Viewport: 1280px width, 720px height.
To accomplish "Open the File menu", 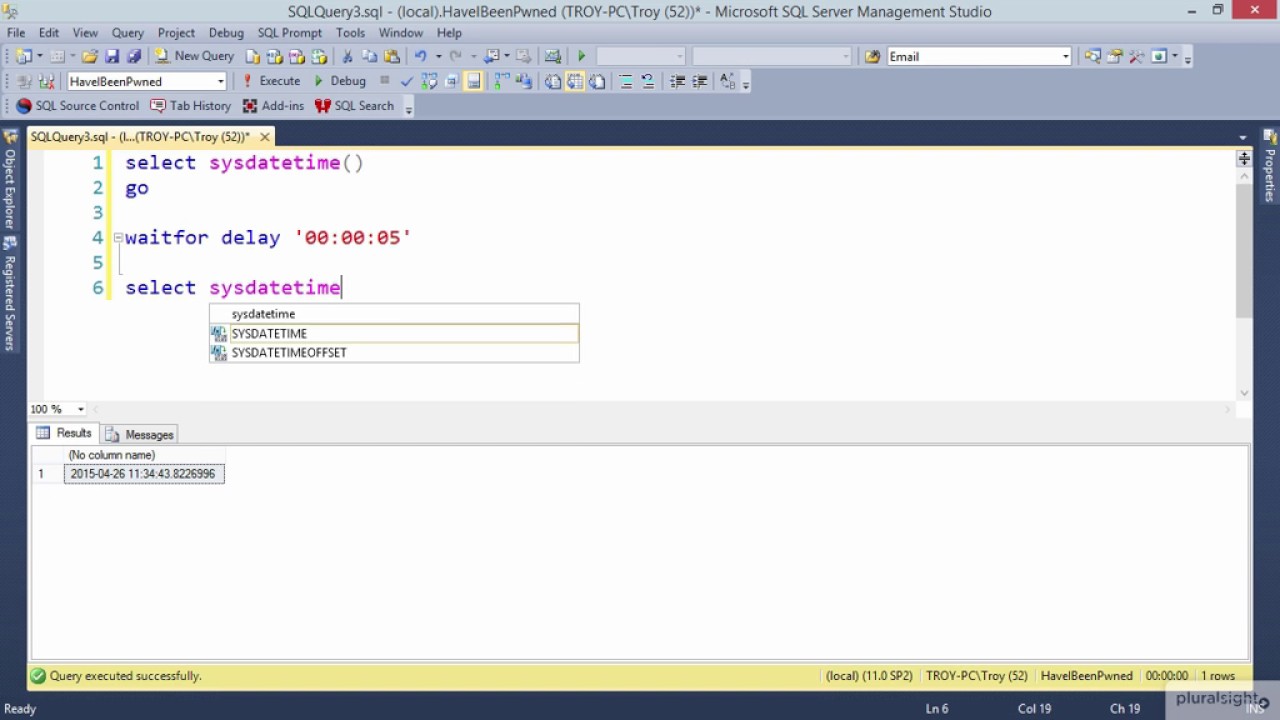I will pyautogui.click(x=16, y=33).
